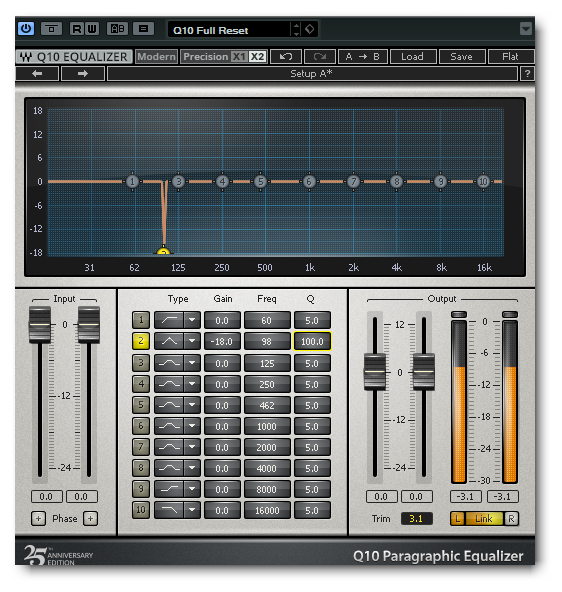Select band 3 node on EQ graph
The width and height of the screenshot is (562, 592).
click(x=179, y=182)
